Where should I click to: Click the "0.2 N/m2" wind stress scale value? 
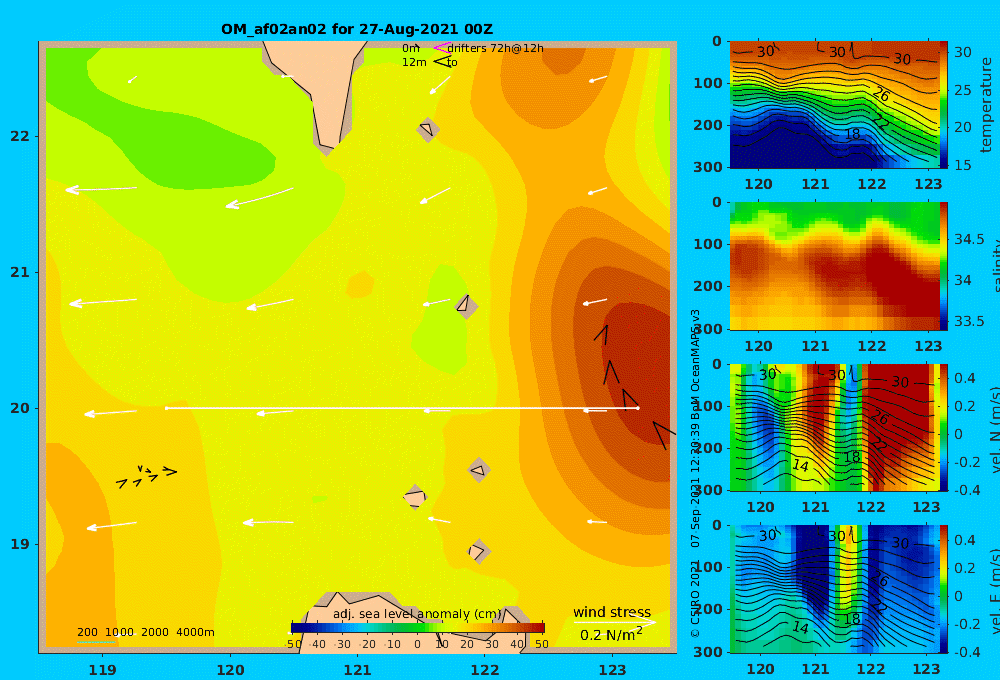pos(611,634)
